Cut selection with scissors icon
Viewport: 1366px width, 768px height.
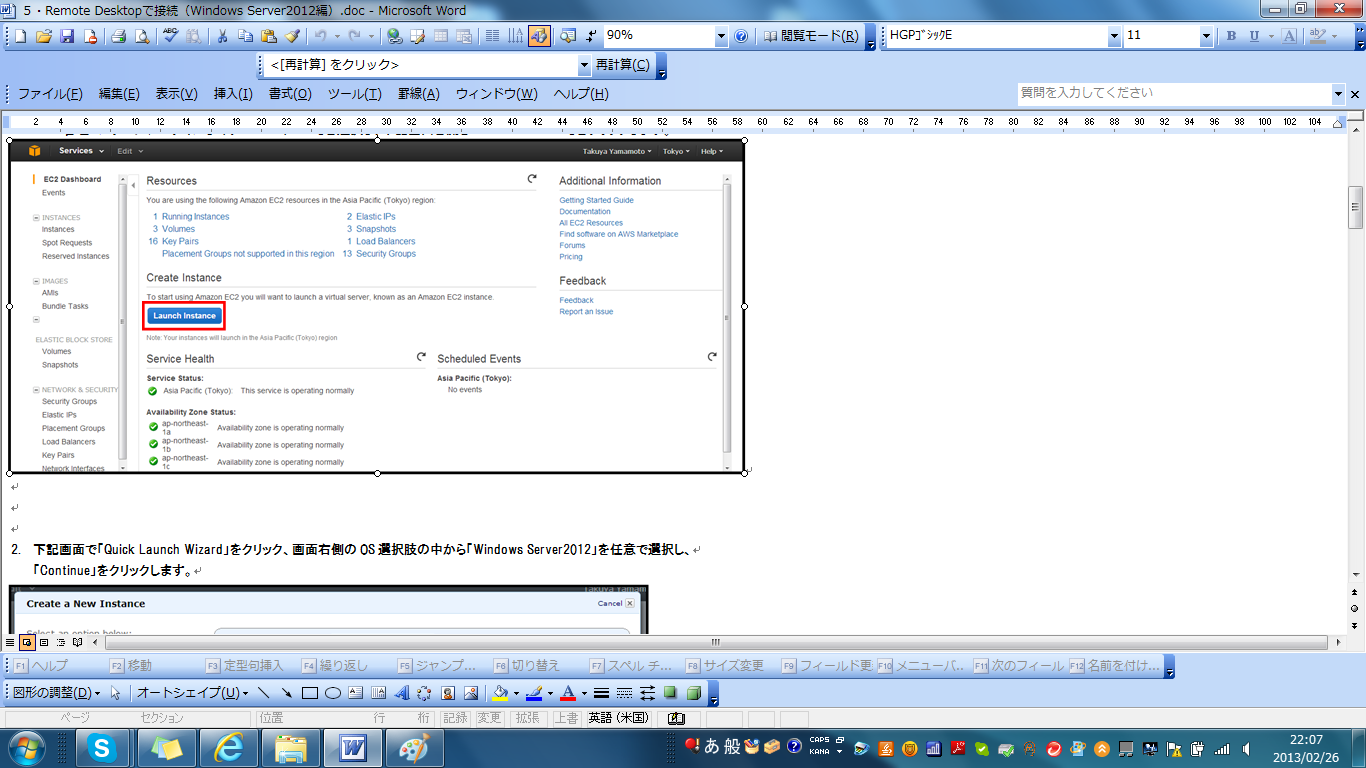click(x=222, y=36)
